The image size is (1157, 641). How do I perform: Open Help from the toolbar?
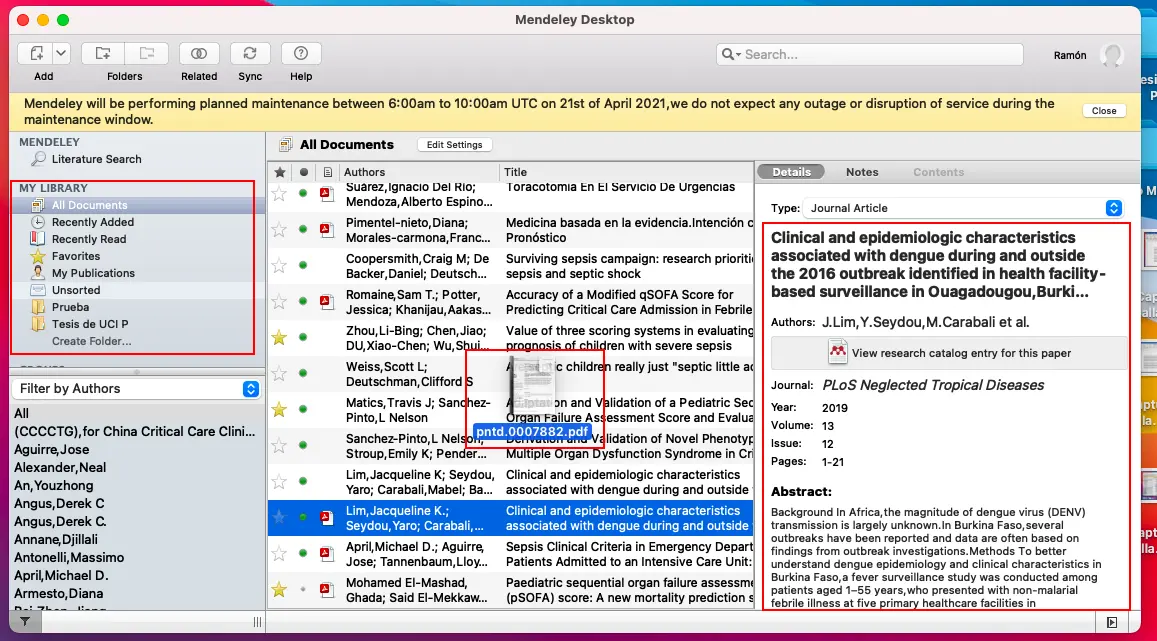(x=301, y=54)
